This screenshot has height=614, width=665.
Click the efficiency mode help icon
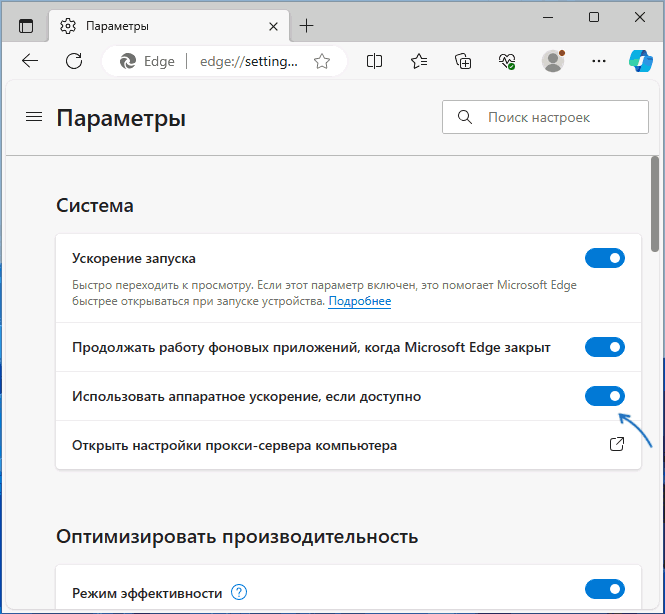(239, 592)
